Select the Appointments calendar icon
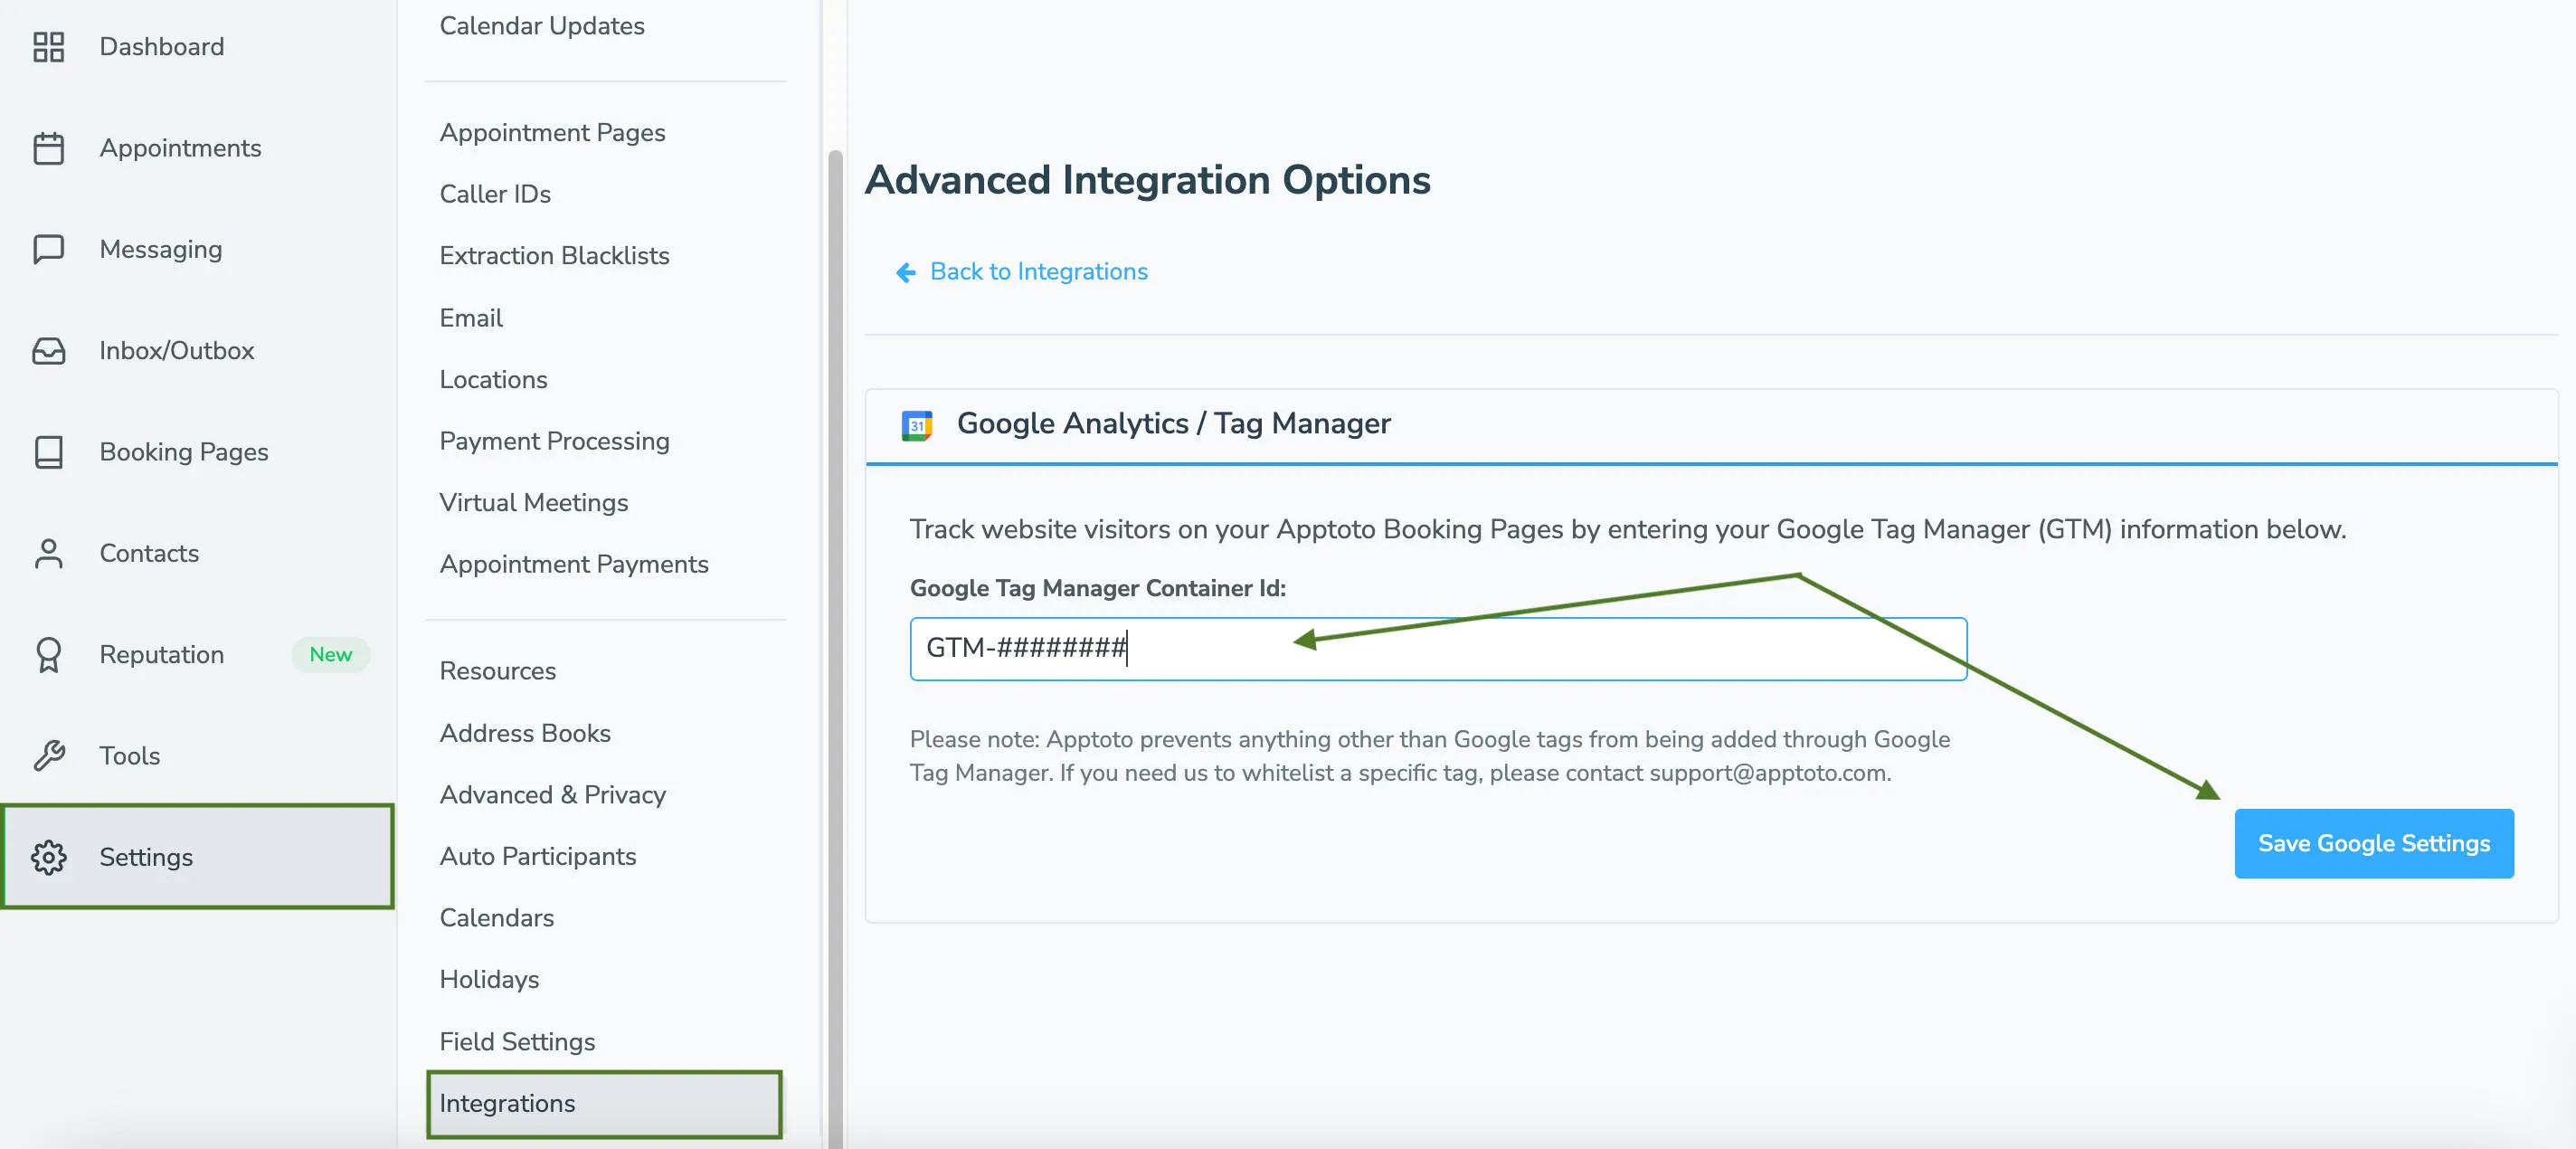2576x1149 pixels. coord(49,147)
